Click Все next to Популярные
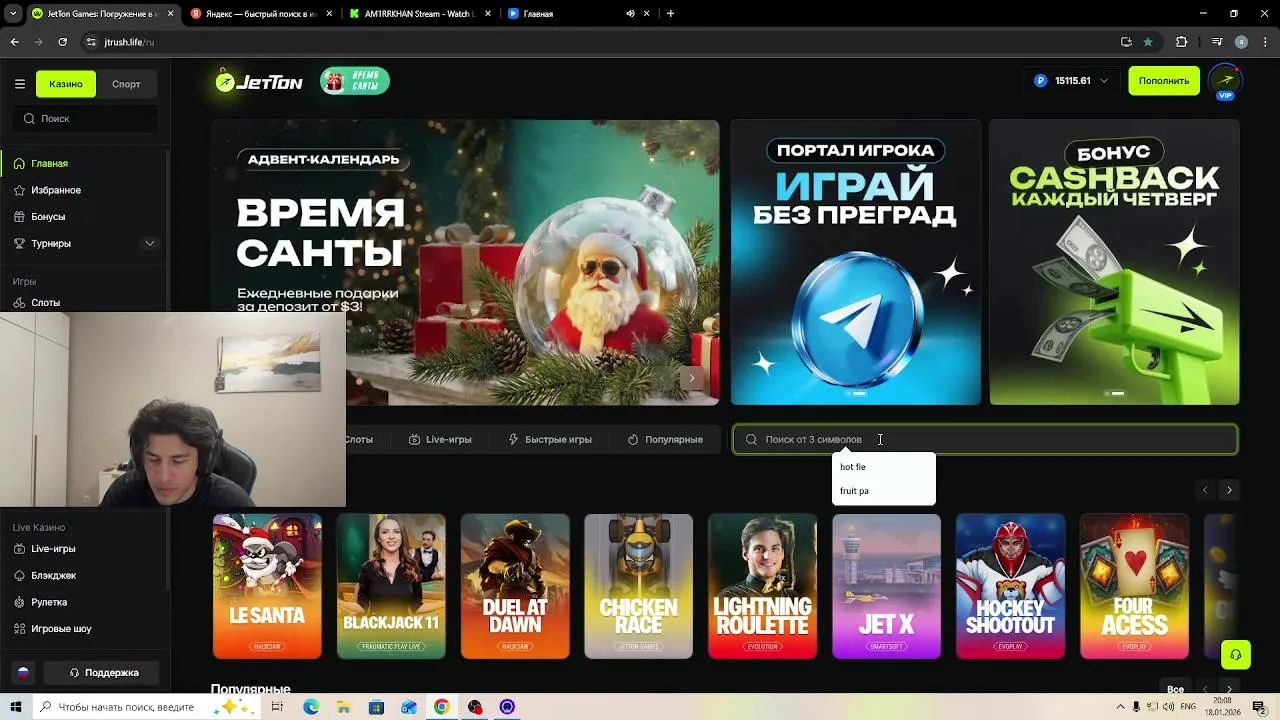 tap(1175, 689)
